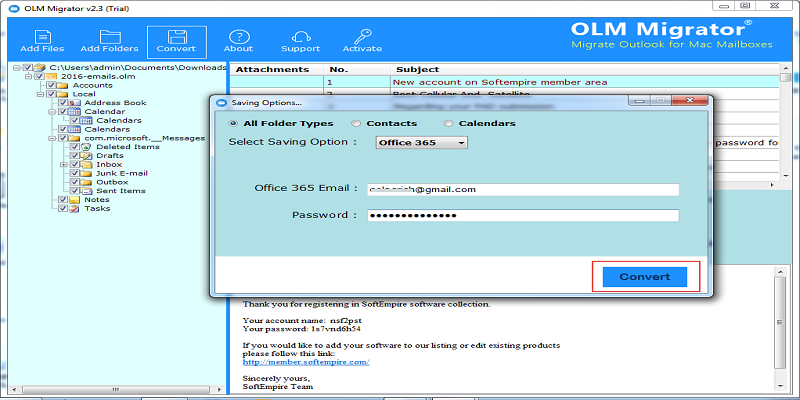Click the Saving Options dialog title icon

point(221,103)
